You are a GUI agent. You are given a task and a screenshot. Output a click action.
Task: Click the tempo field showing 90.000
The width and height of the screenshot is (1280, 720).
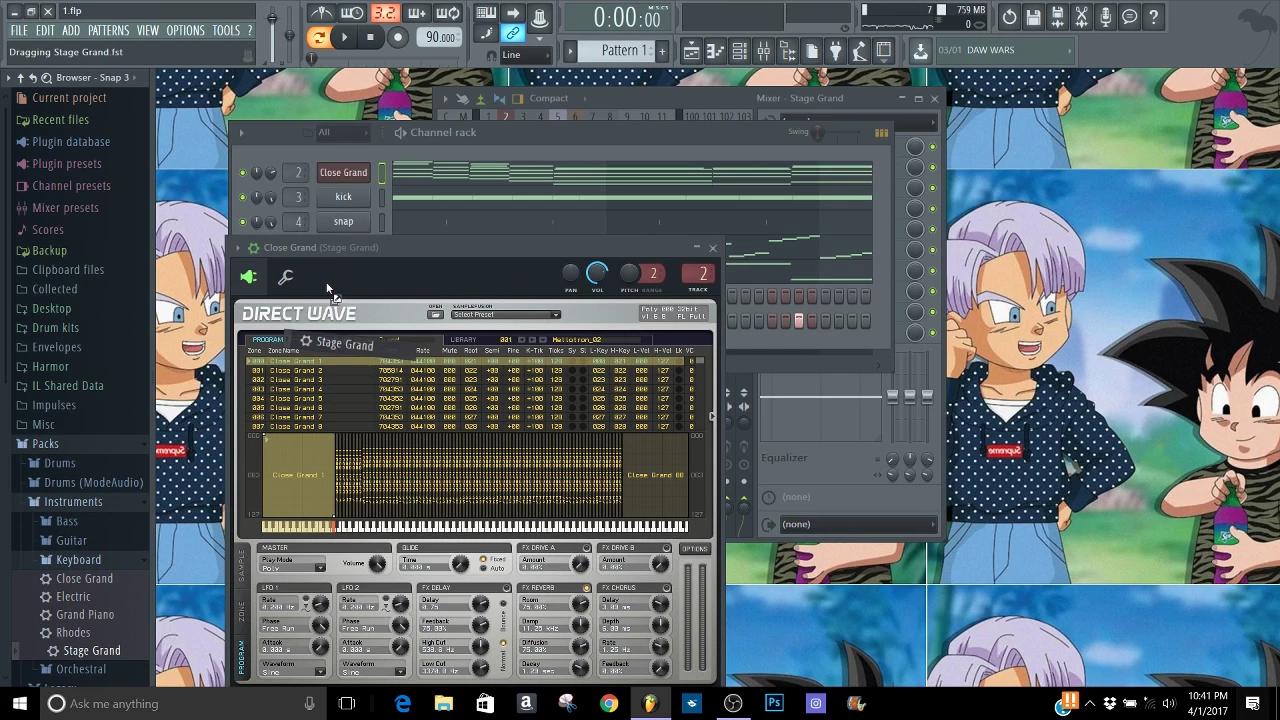441,38
